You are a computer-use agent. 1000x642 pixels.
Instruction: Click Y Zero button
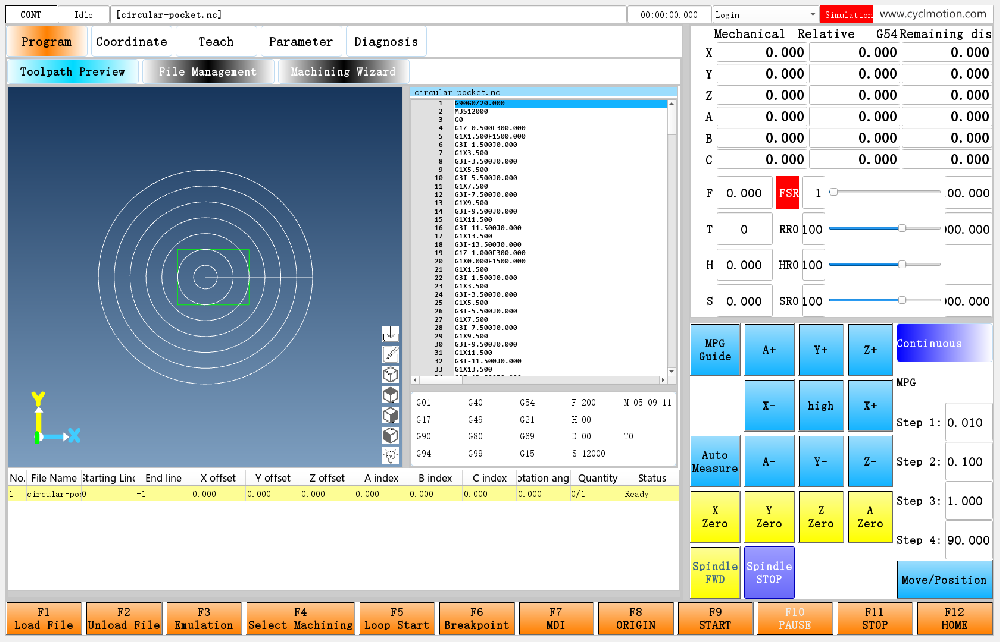coord(769,516)
